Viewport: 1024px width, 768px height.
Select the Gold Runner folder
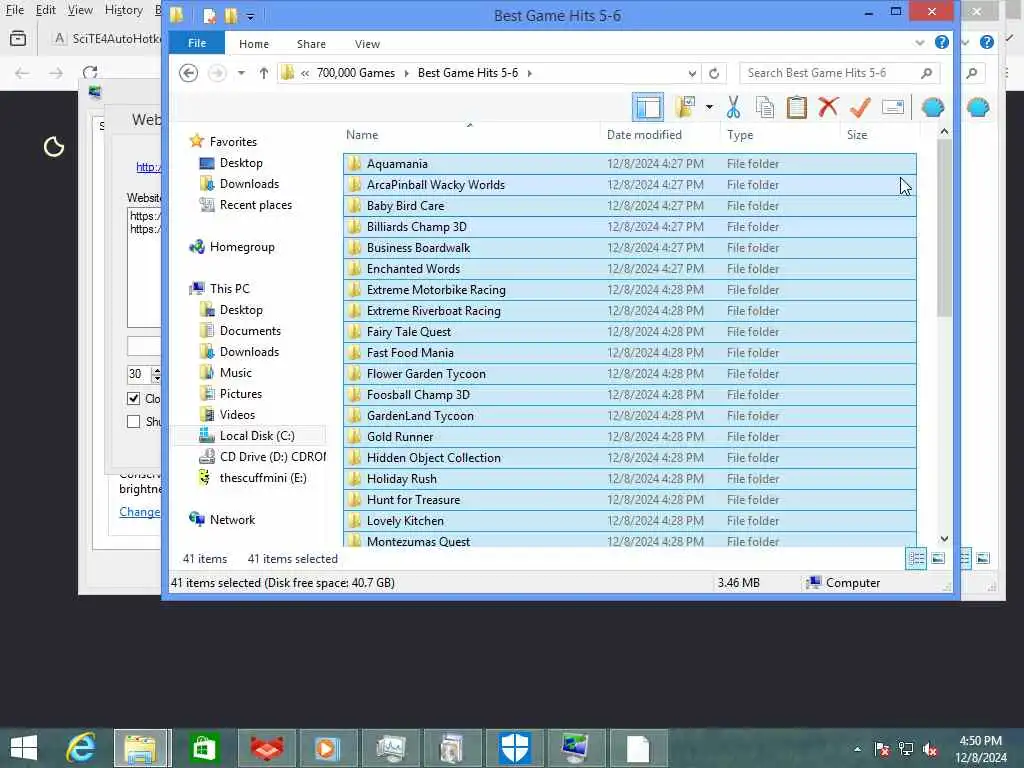point(630,437)
